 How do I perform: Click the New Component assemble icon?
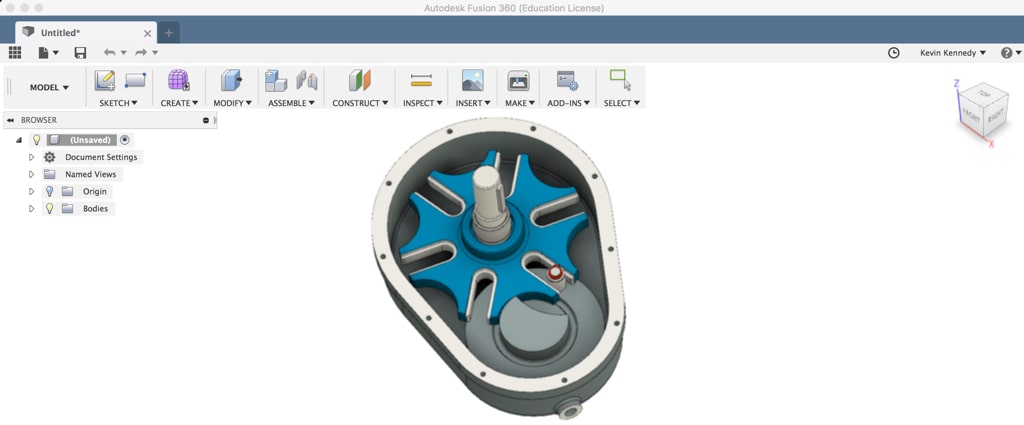click(276, 81)
